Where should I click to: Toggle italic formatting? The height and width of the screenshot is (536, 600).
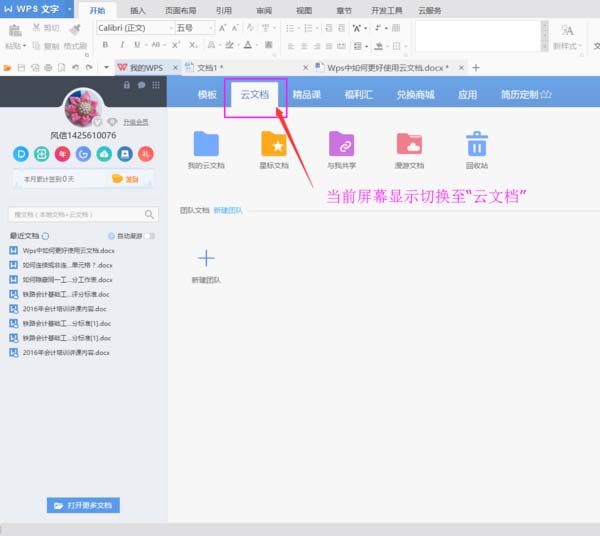[122, 45]
